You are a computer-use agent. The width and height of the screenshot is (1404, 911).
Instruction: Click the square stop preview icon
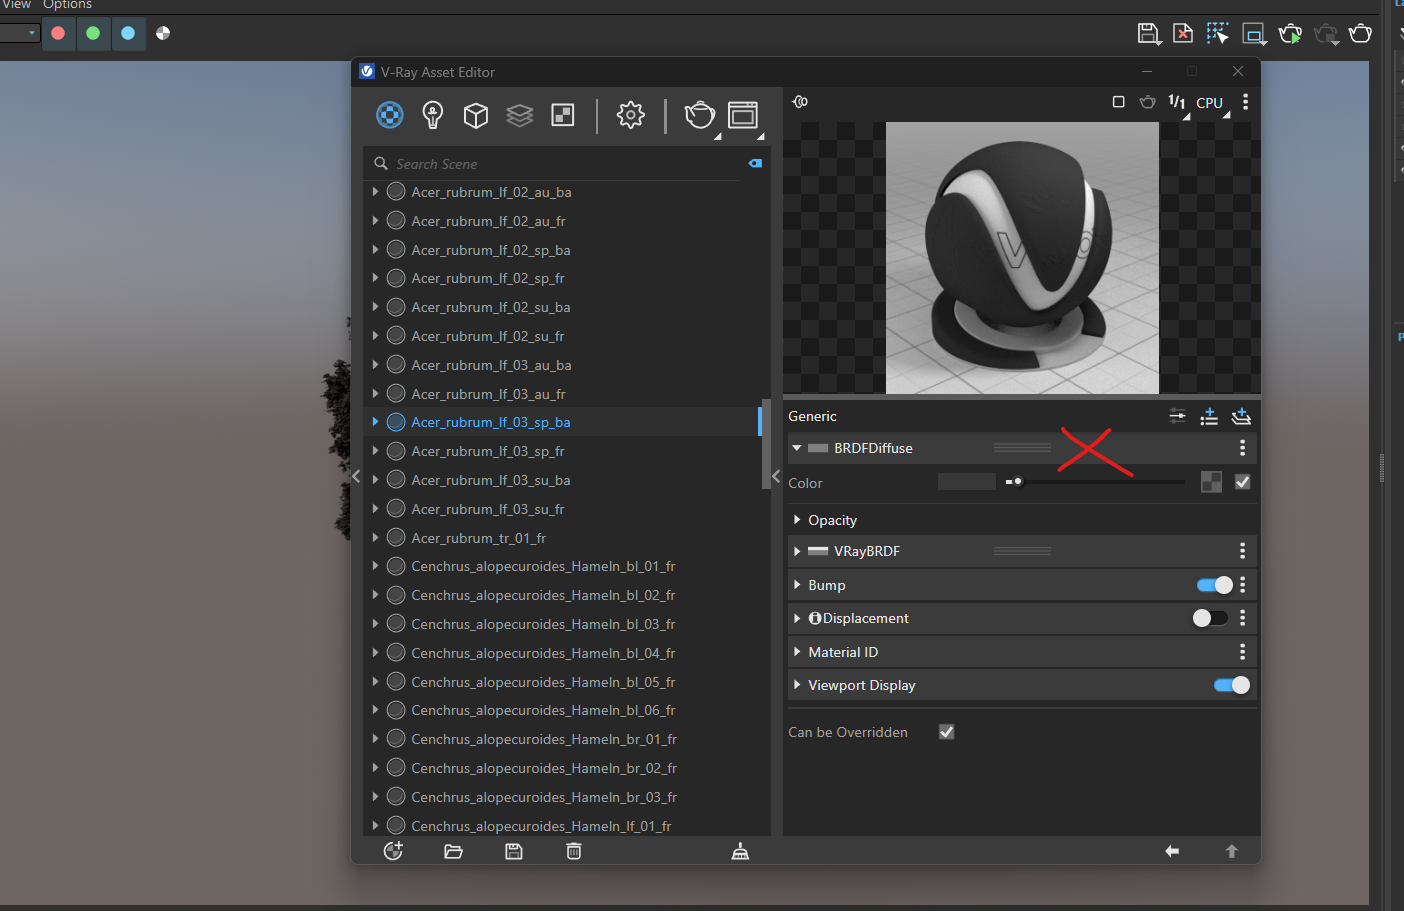coord(1119,102)
